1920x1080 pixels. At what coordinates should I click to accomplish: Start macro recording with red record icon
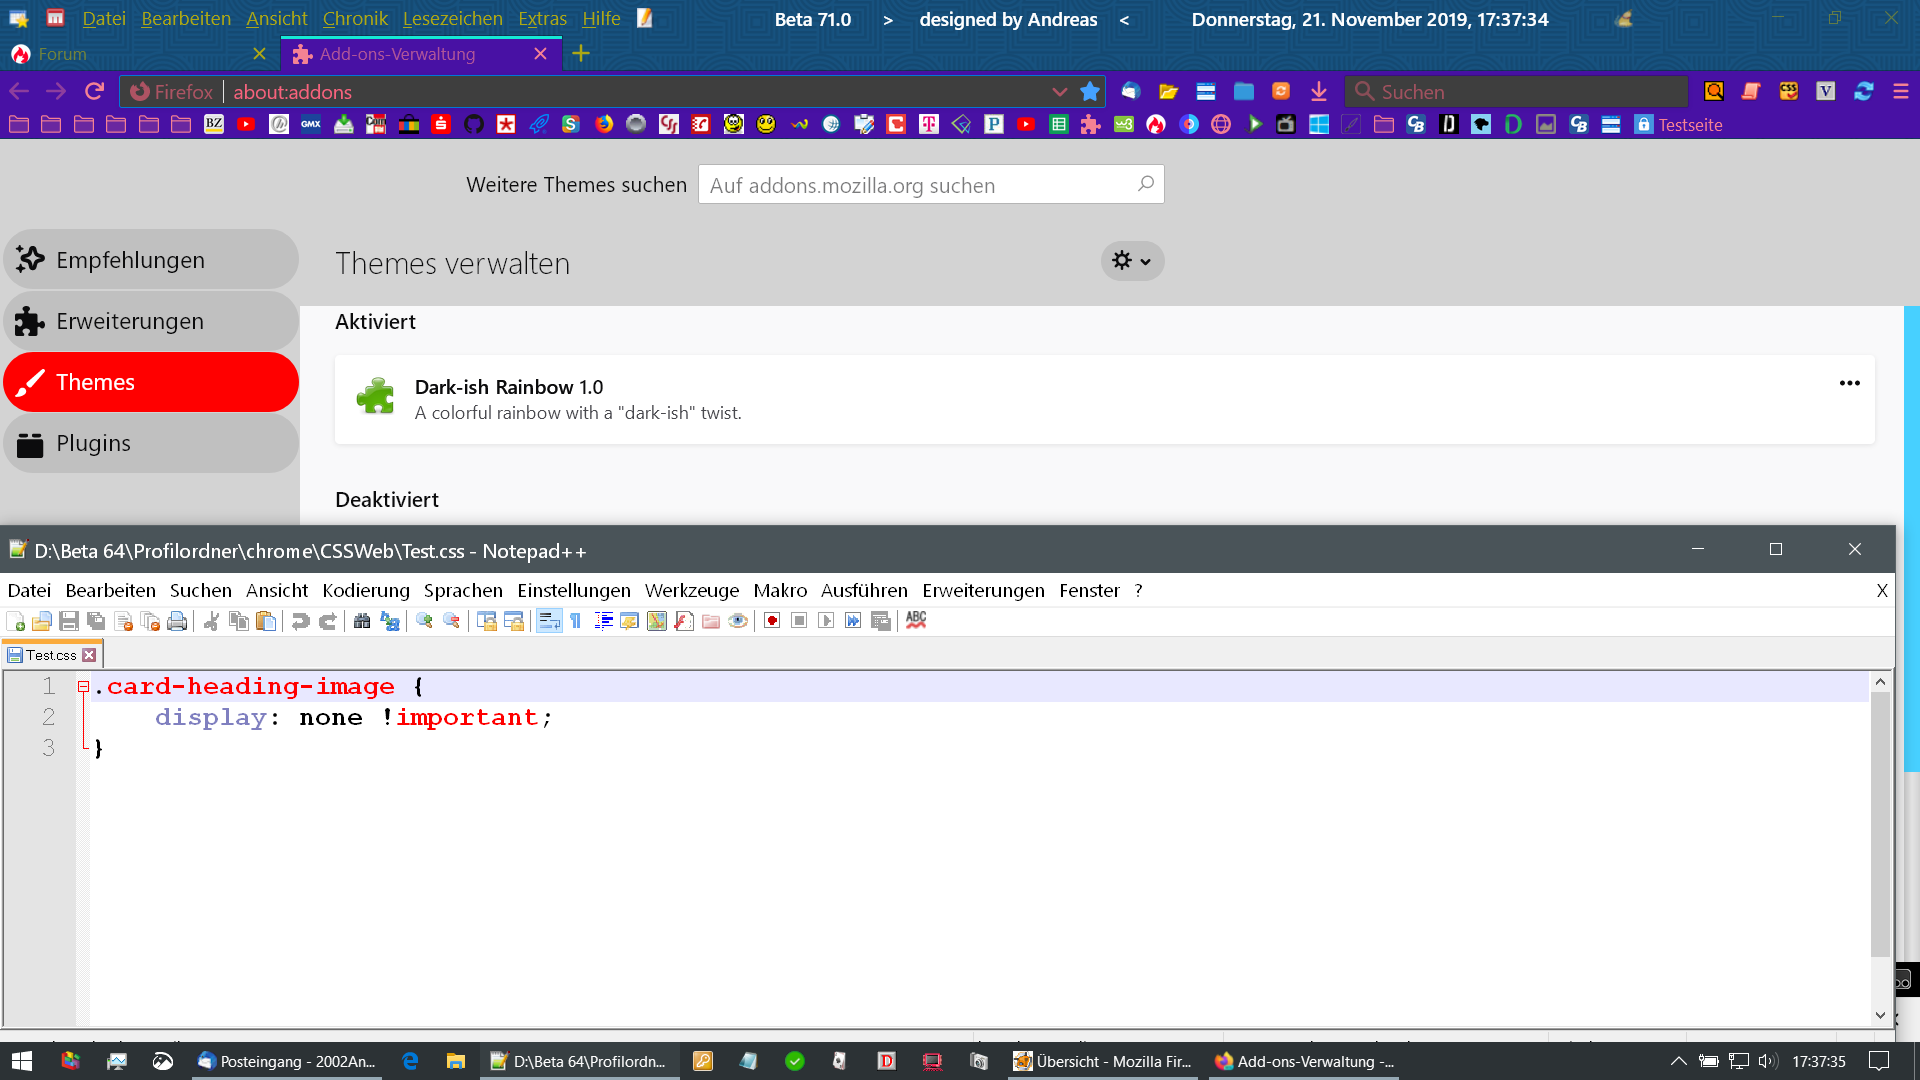[772, 621]
